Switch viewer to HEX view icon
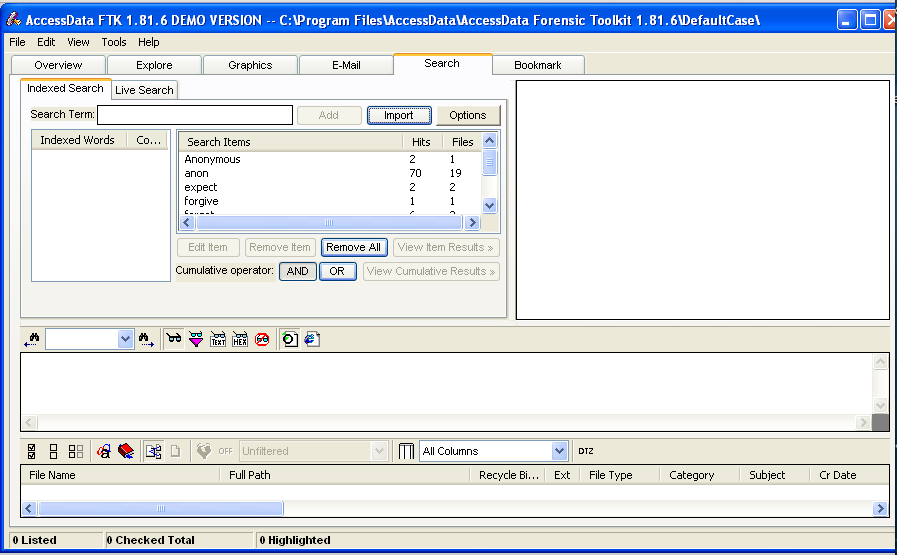This screenshot has height=555, width=897. click(x=240, y=339)
